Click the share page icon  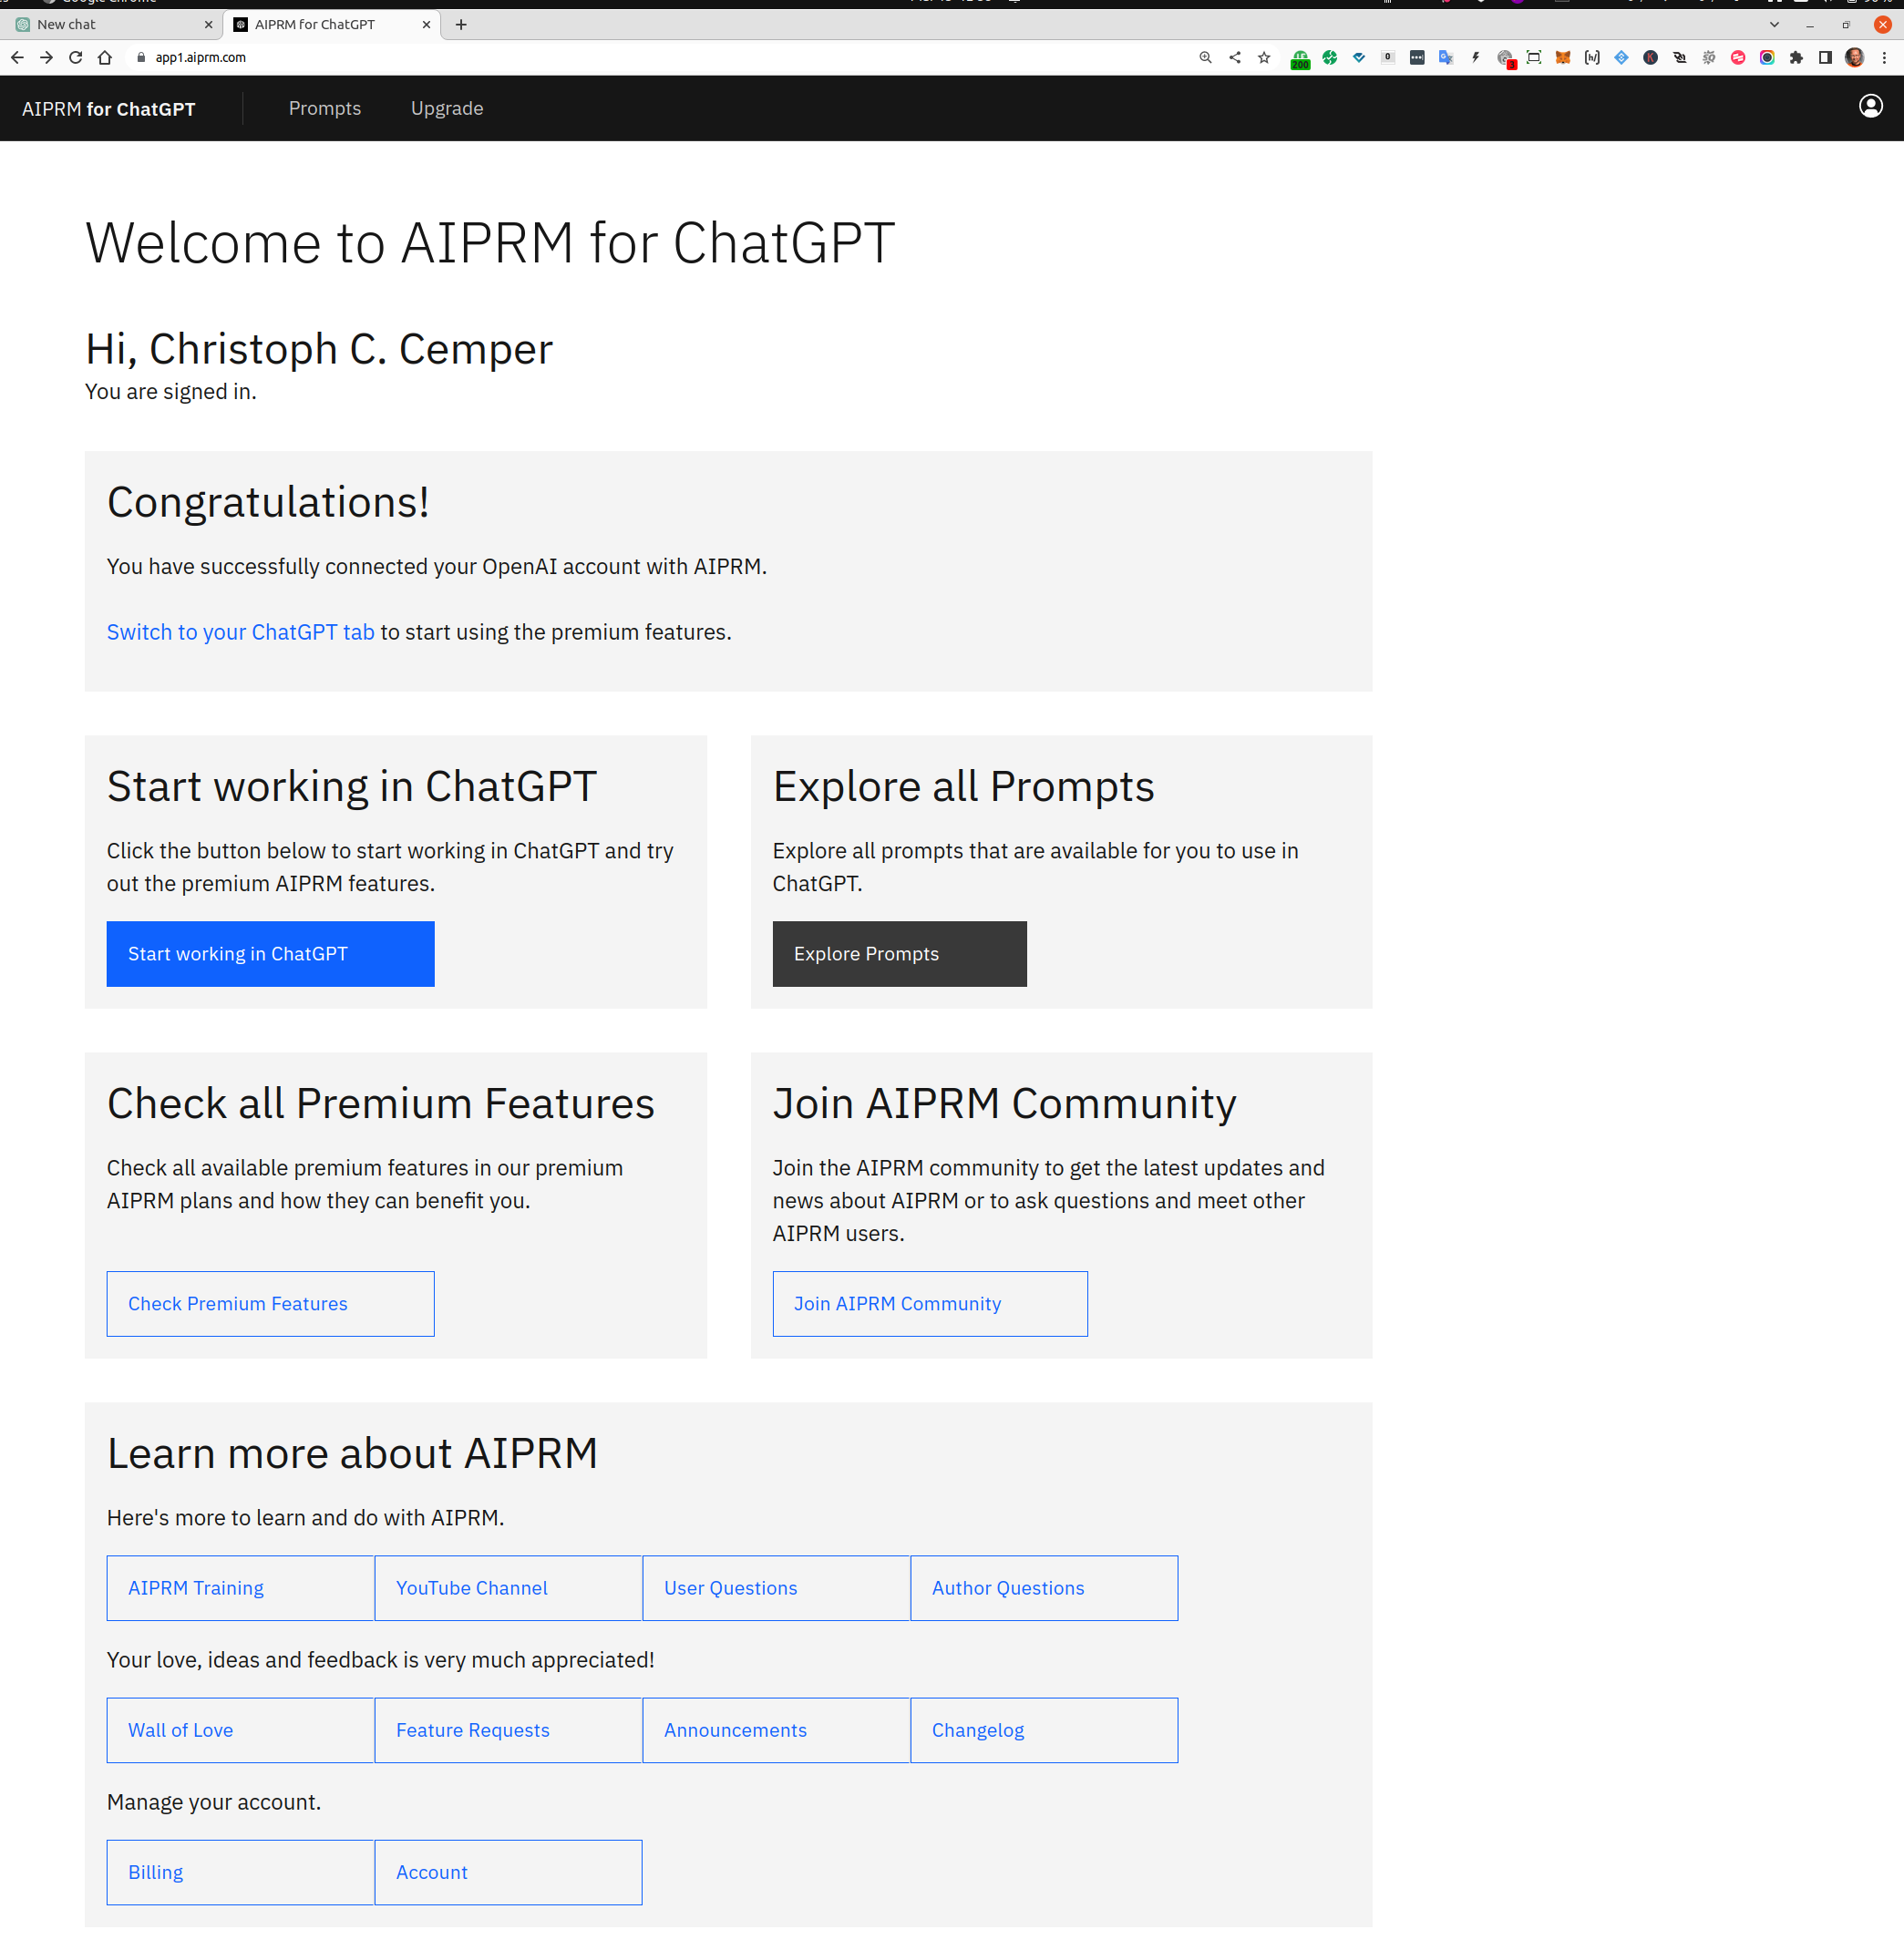click(1235, 58)
